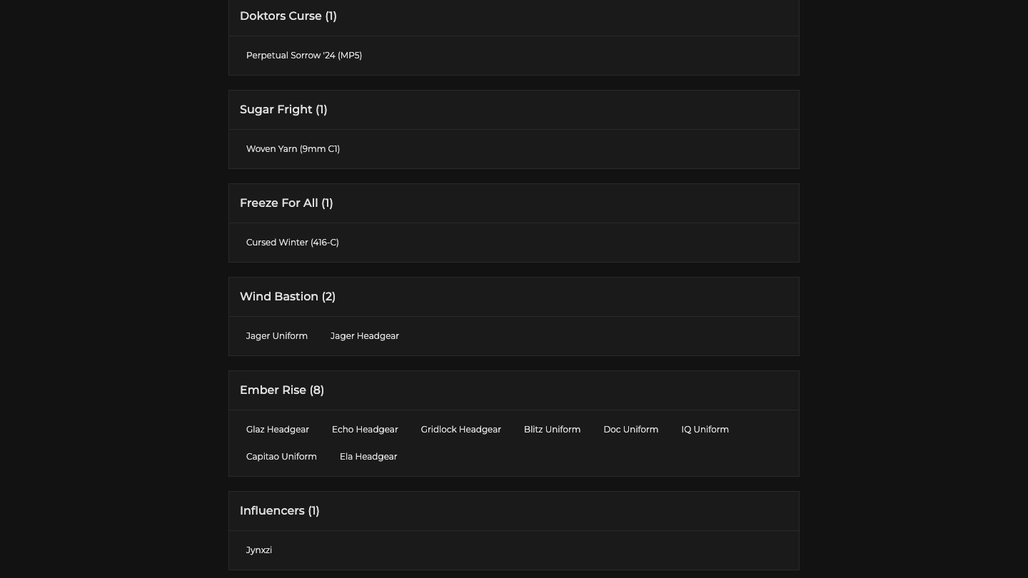The height and width of the screenshot is (578, 1028).
Task: Choose the Jager Headgear item
Action: click(x=364, y=336)
